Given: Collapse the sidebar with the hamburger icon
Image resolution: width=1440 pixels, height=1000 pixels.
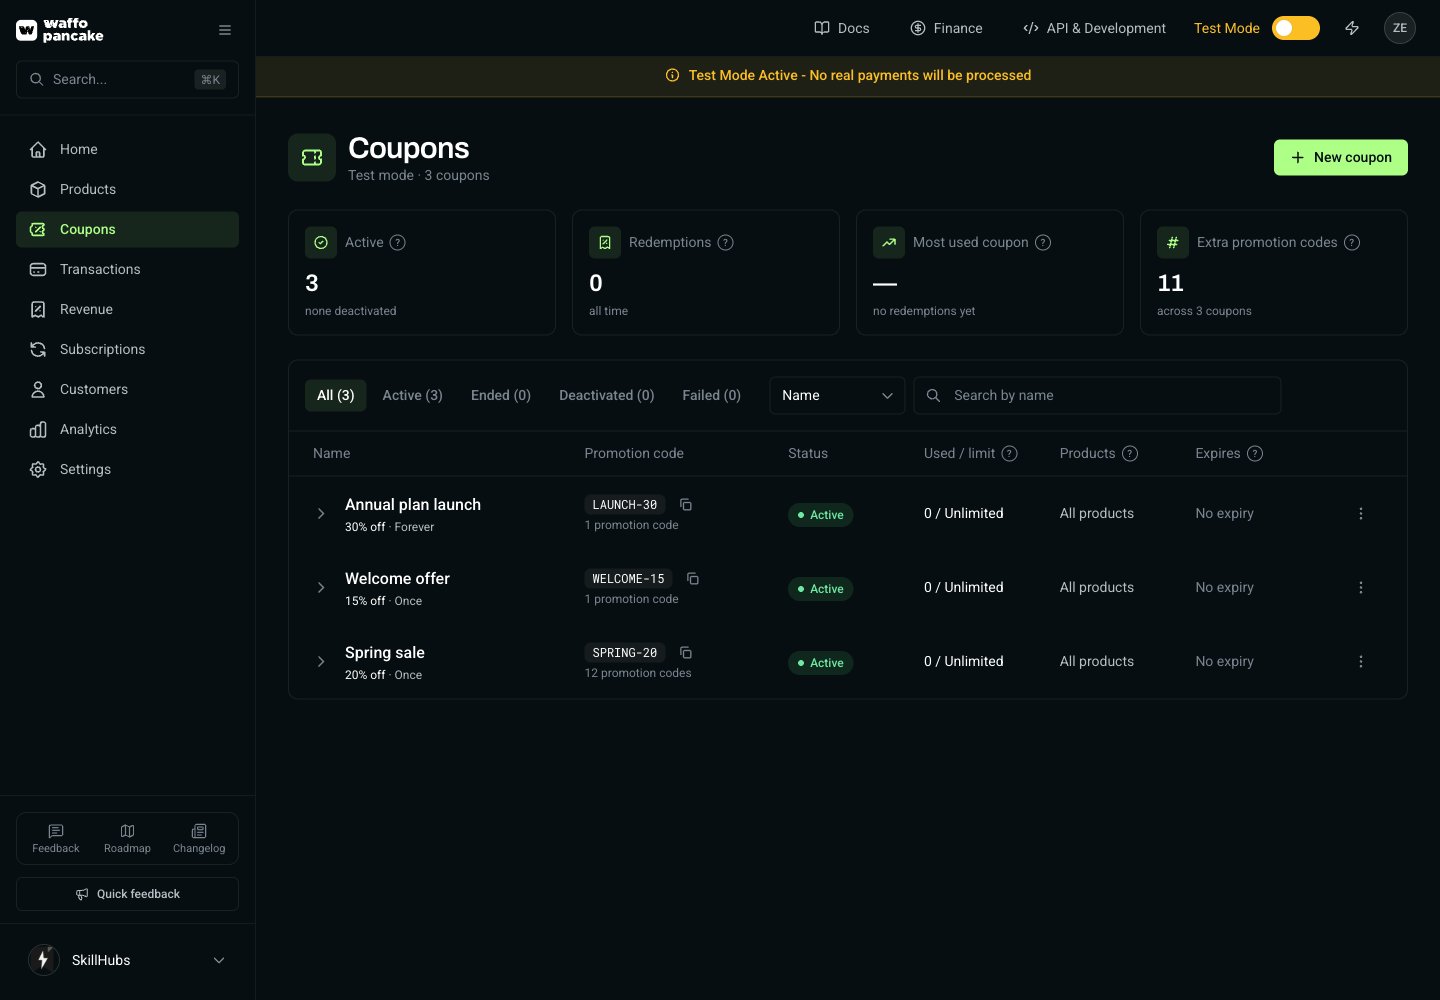Looking at the screenshot, I should [225, 30].
